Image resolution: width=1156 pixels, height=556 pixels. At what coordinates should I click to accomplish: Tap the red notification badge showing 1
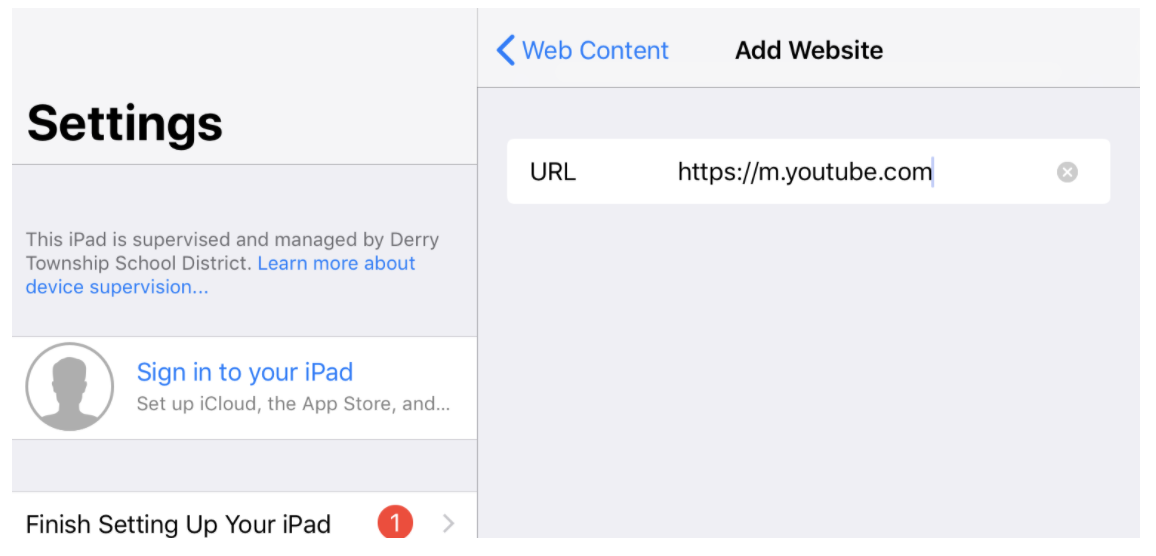(x=395, y=522)
